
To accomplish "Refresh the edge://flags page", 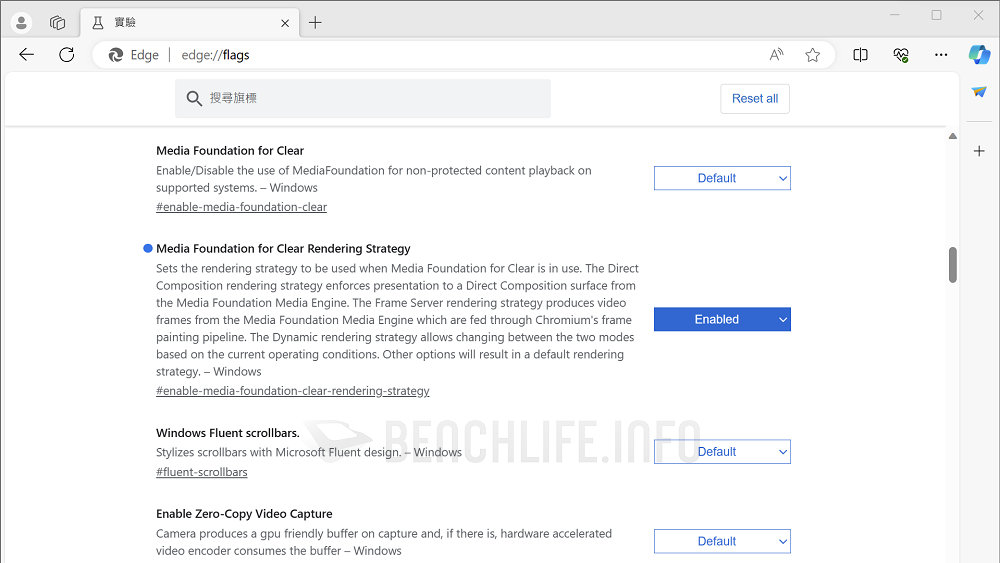I will click(67, 55).
